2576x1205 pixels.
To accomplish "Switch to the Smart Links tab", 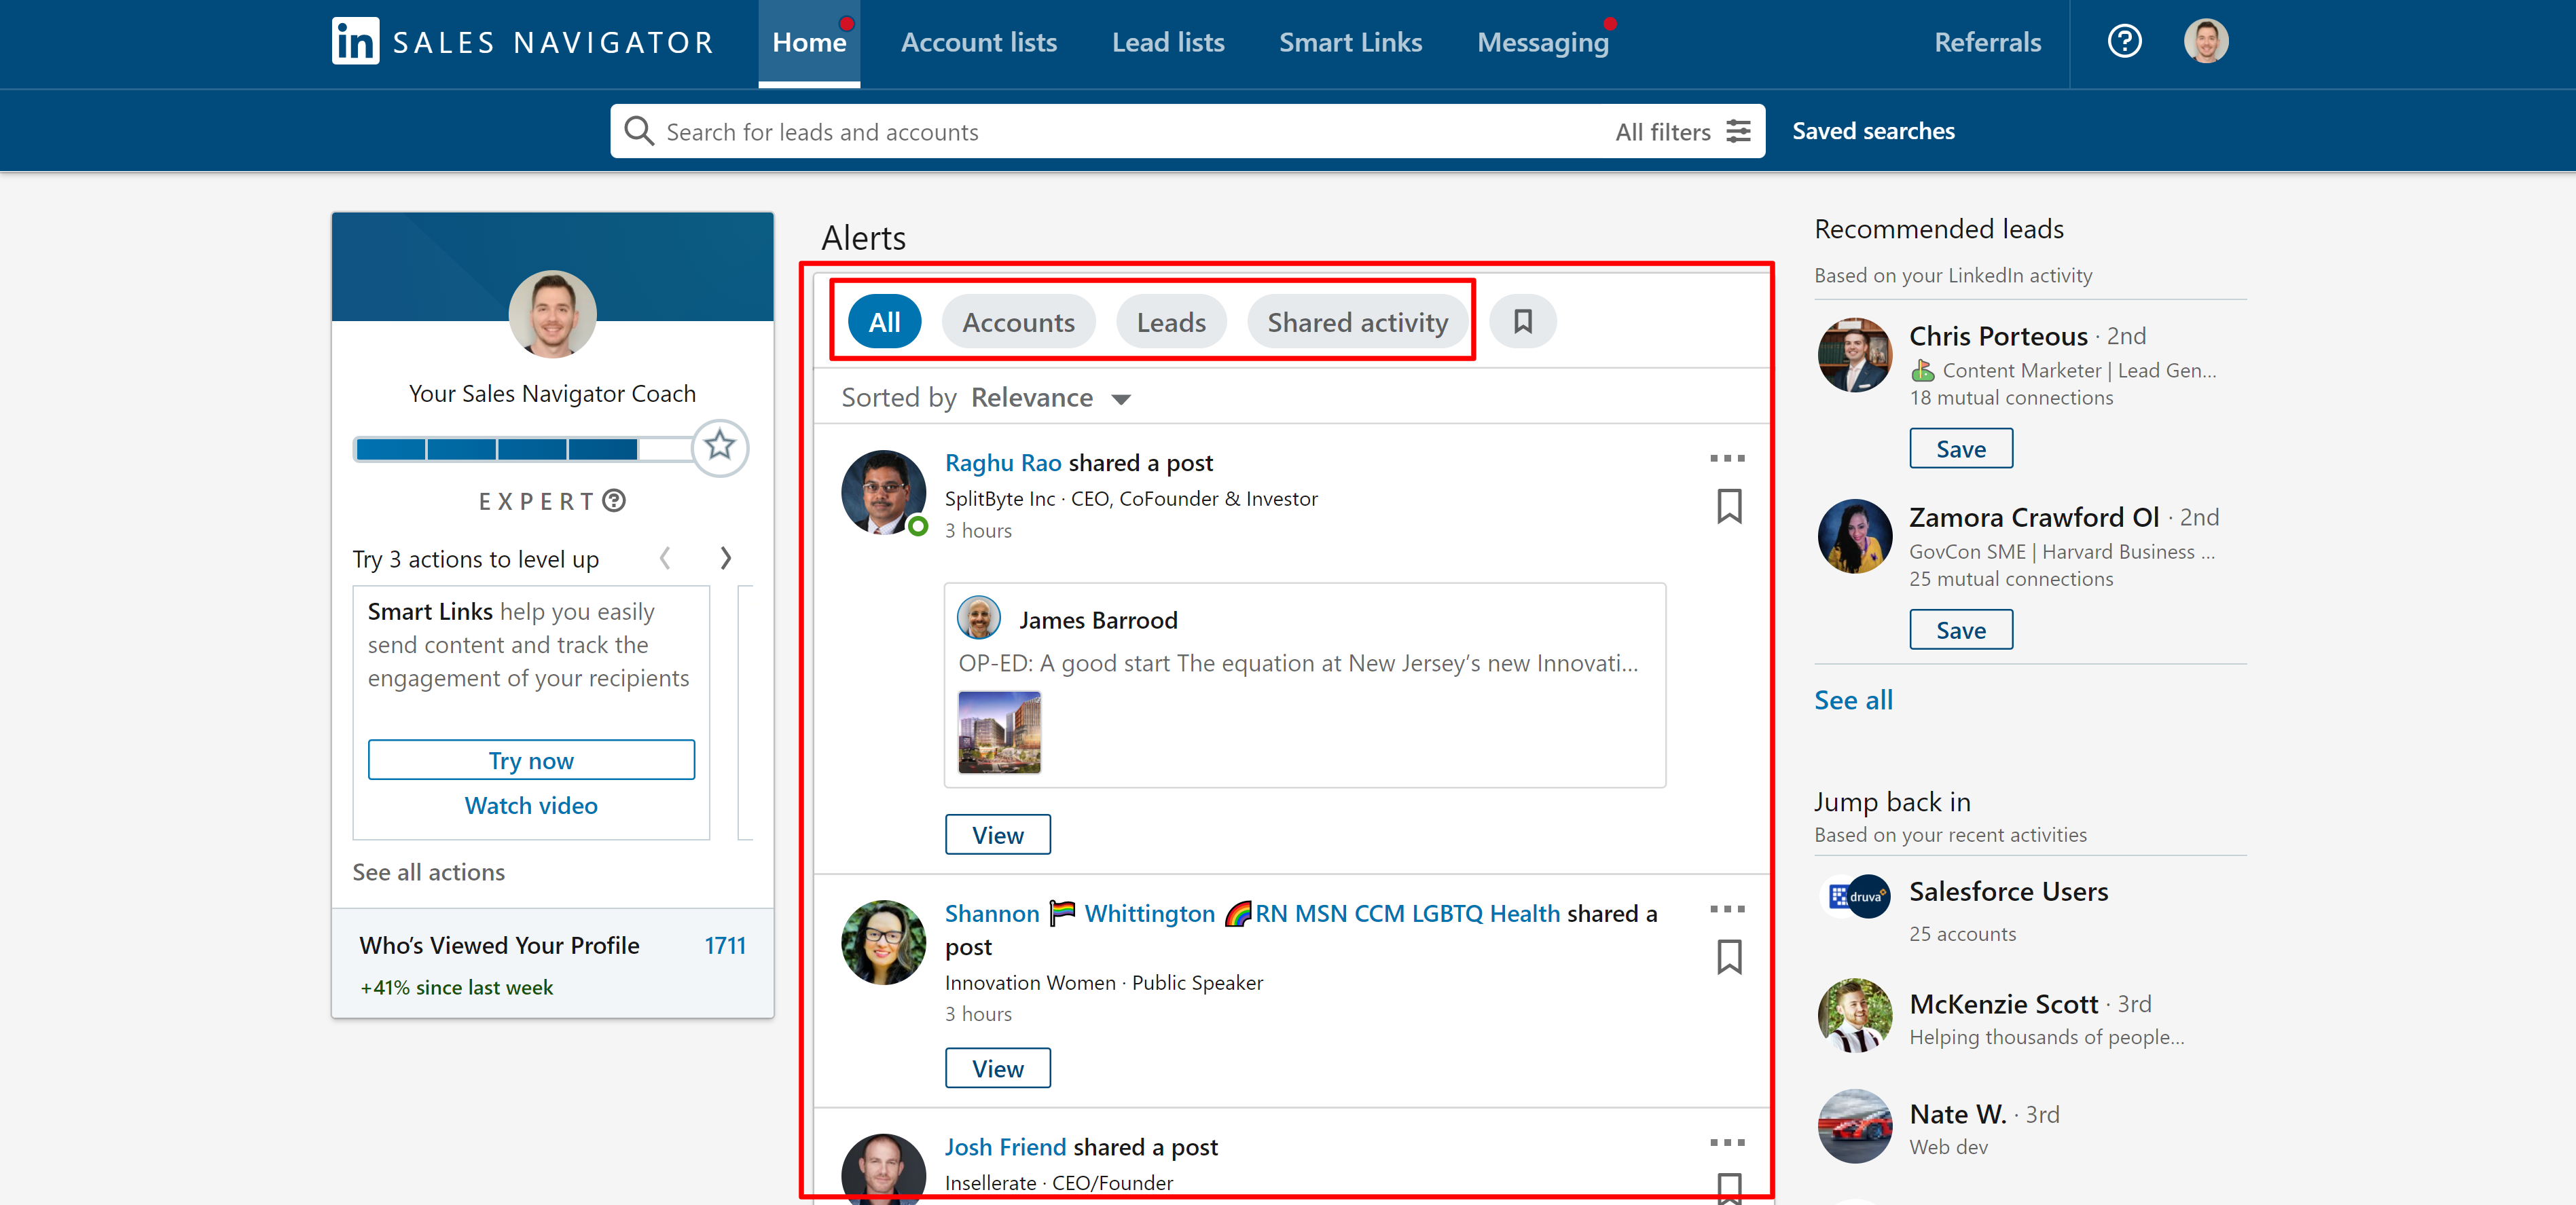I will tap(1350, 42).
